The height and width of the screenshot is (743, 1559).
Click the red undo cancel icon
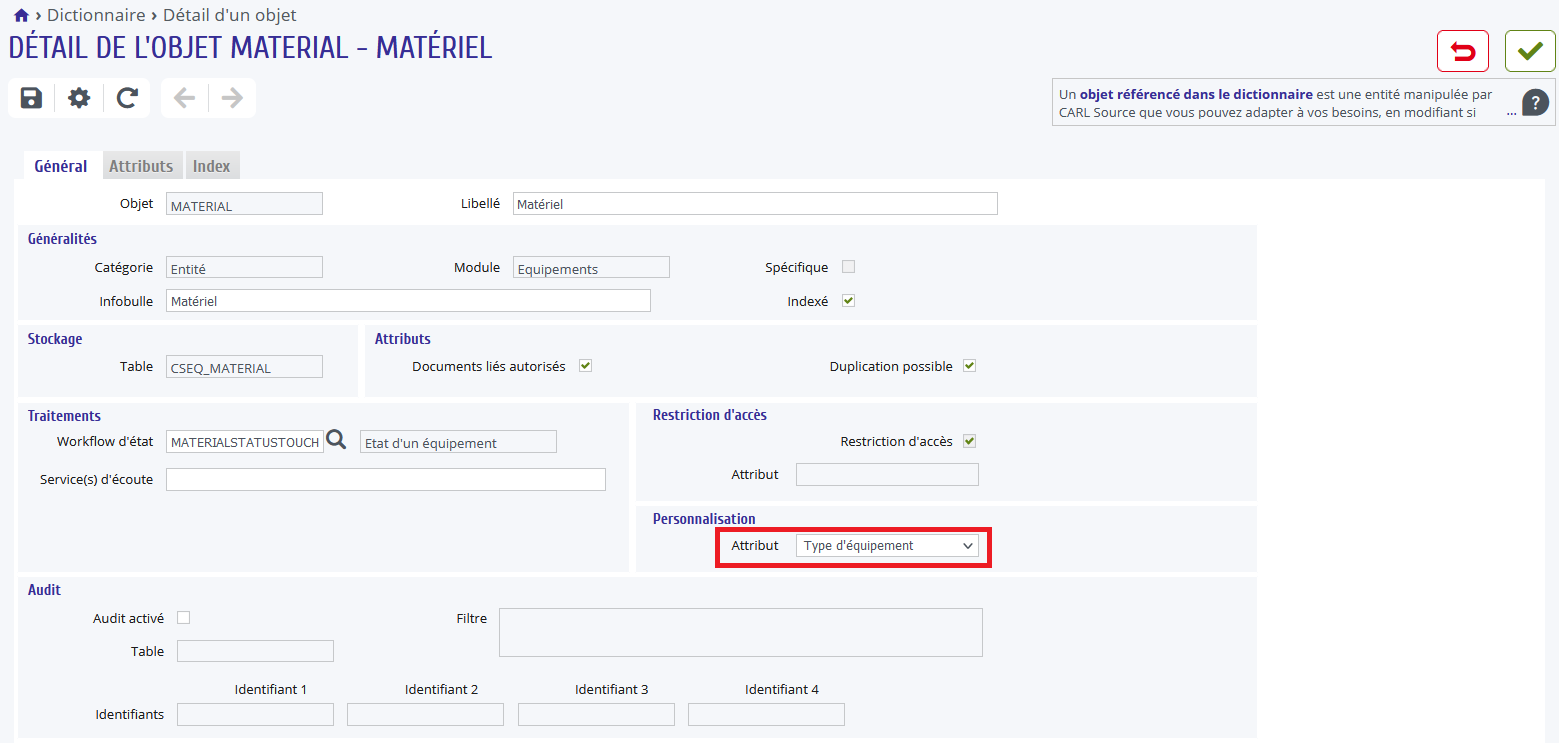[1463, 51]
